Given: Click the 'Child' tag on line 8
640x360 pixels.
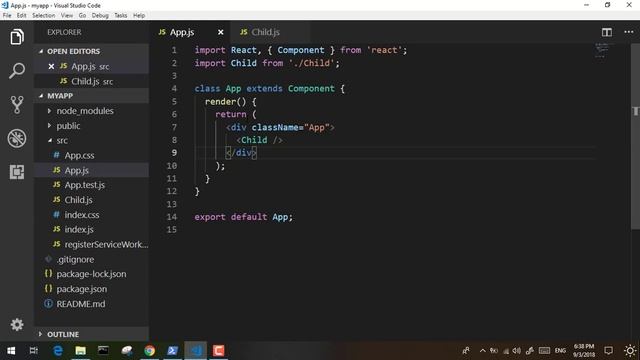Looking at the screenshot, I should 254,140.
